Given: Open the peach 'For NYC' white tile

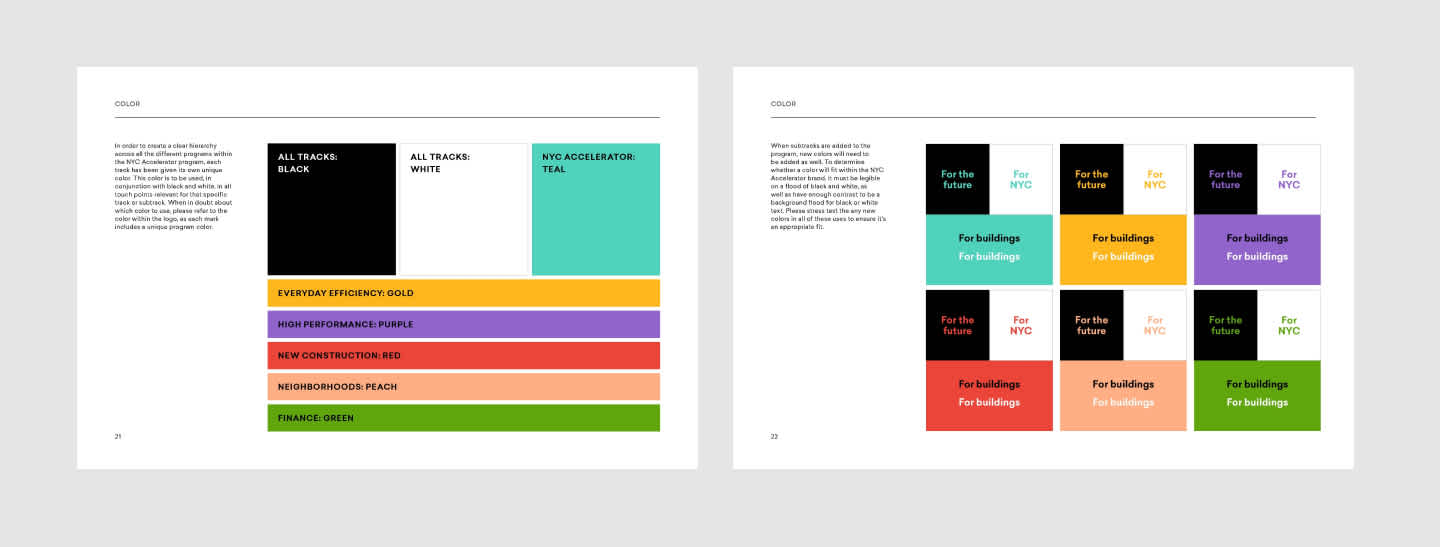Looking at the screenshot, I should point(1155,325).
